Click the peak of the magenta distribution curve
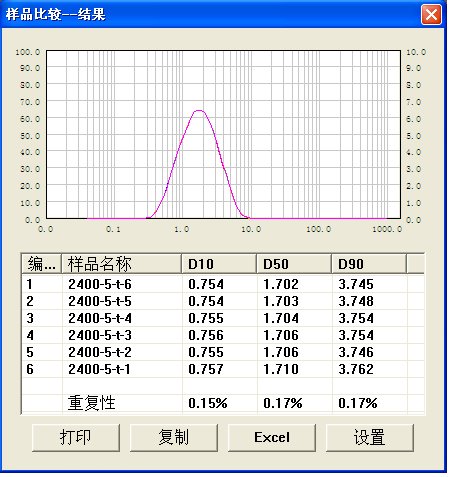 click(199, 110)
